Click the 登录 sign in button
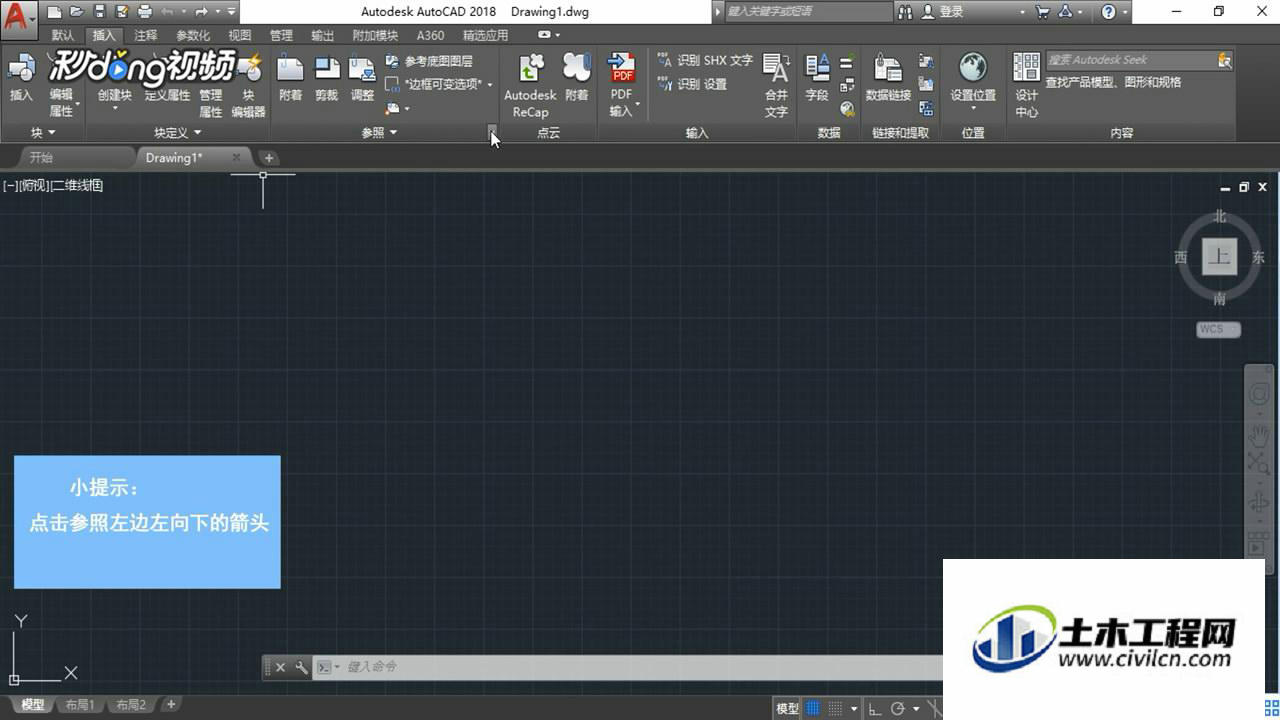 (943, 12)
